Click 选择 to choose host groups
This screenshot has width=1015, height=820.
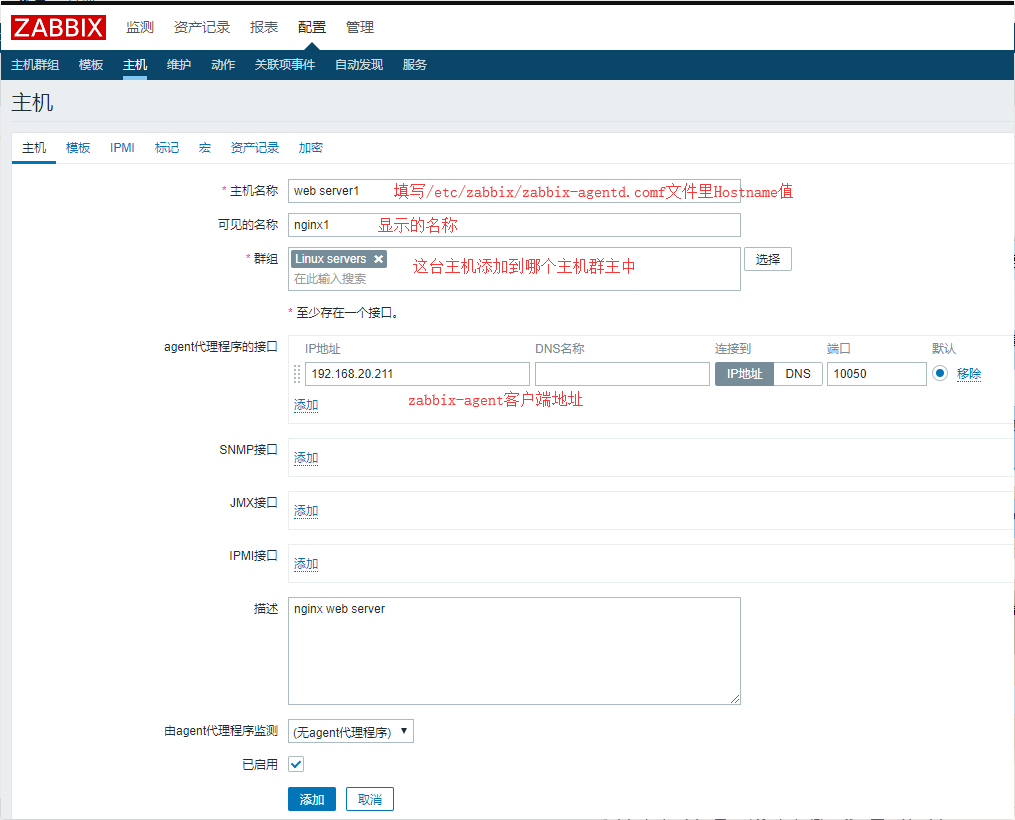768,259
